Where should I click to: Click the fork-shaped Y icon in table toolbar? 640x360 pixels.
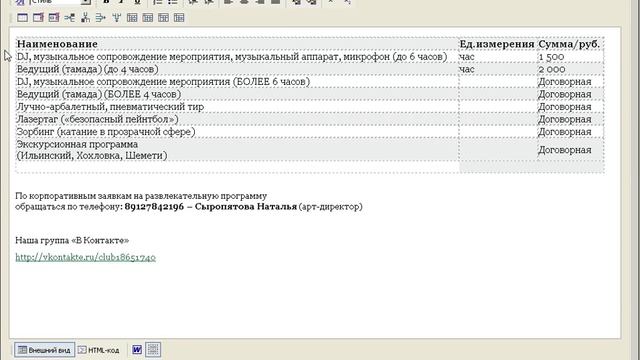point(116,18)
